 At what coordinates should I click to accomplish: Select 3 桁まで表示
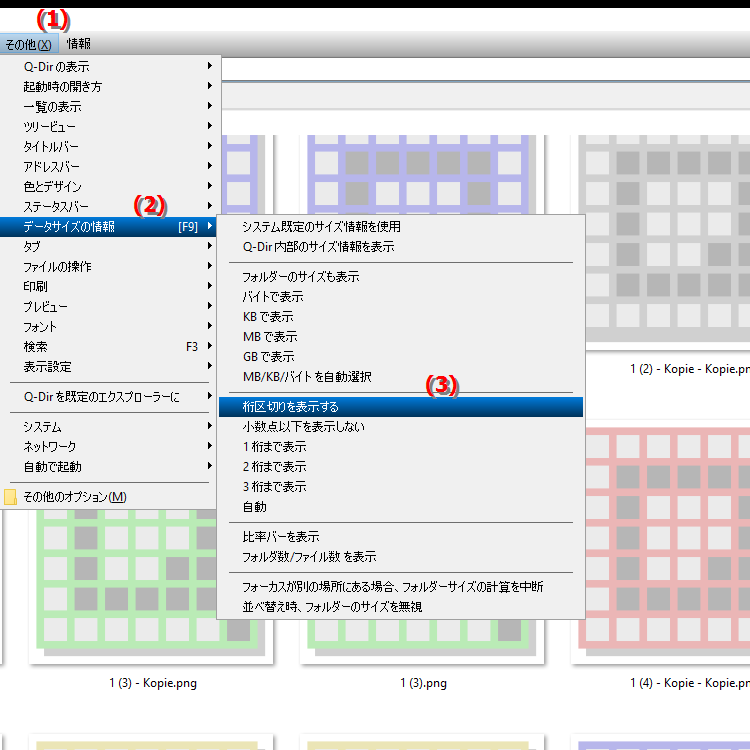pyautogui.click(x=401, y=487)
